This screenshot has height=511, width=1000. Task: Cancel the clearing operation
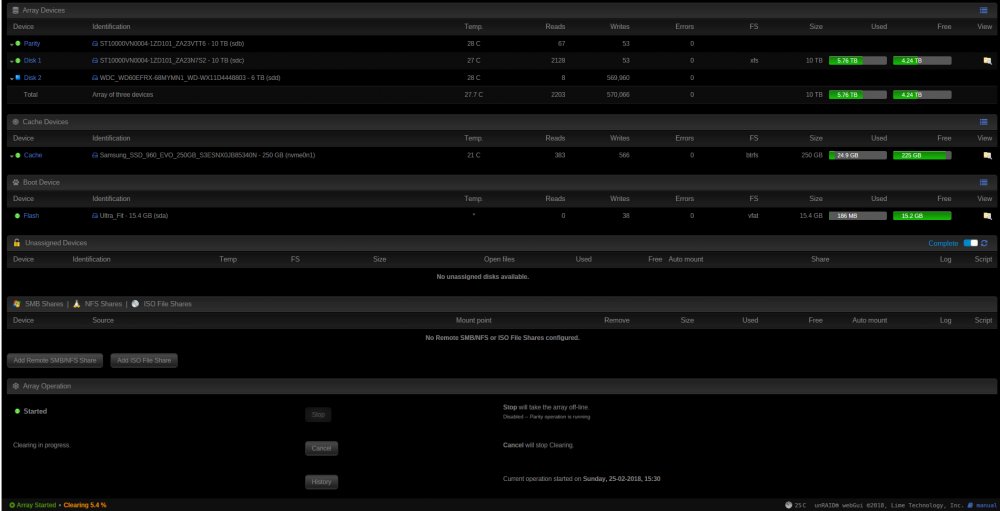click(x=321, y=448)
